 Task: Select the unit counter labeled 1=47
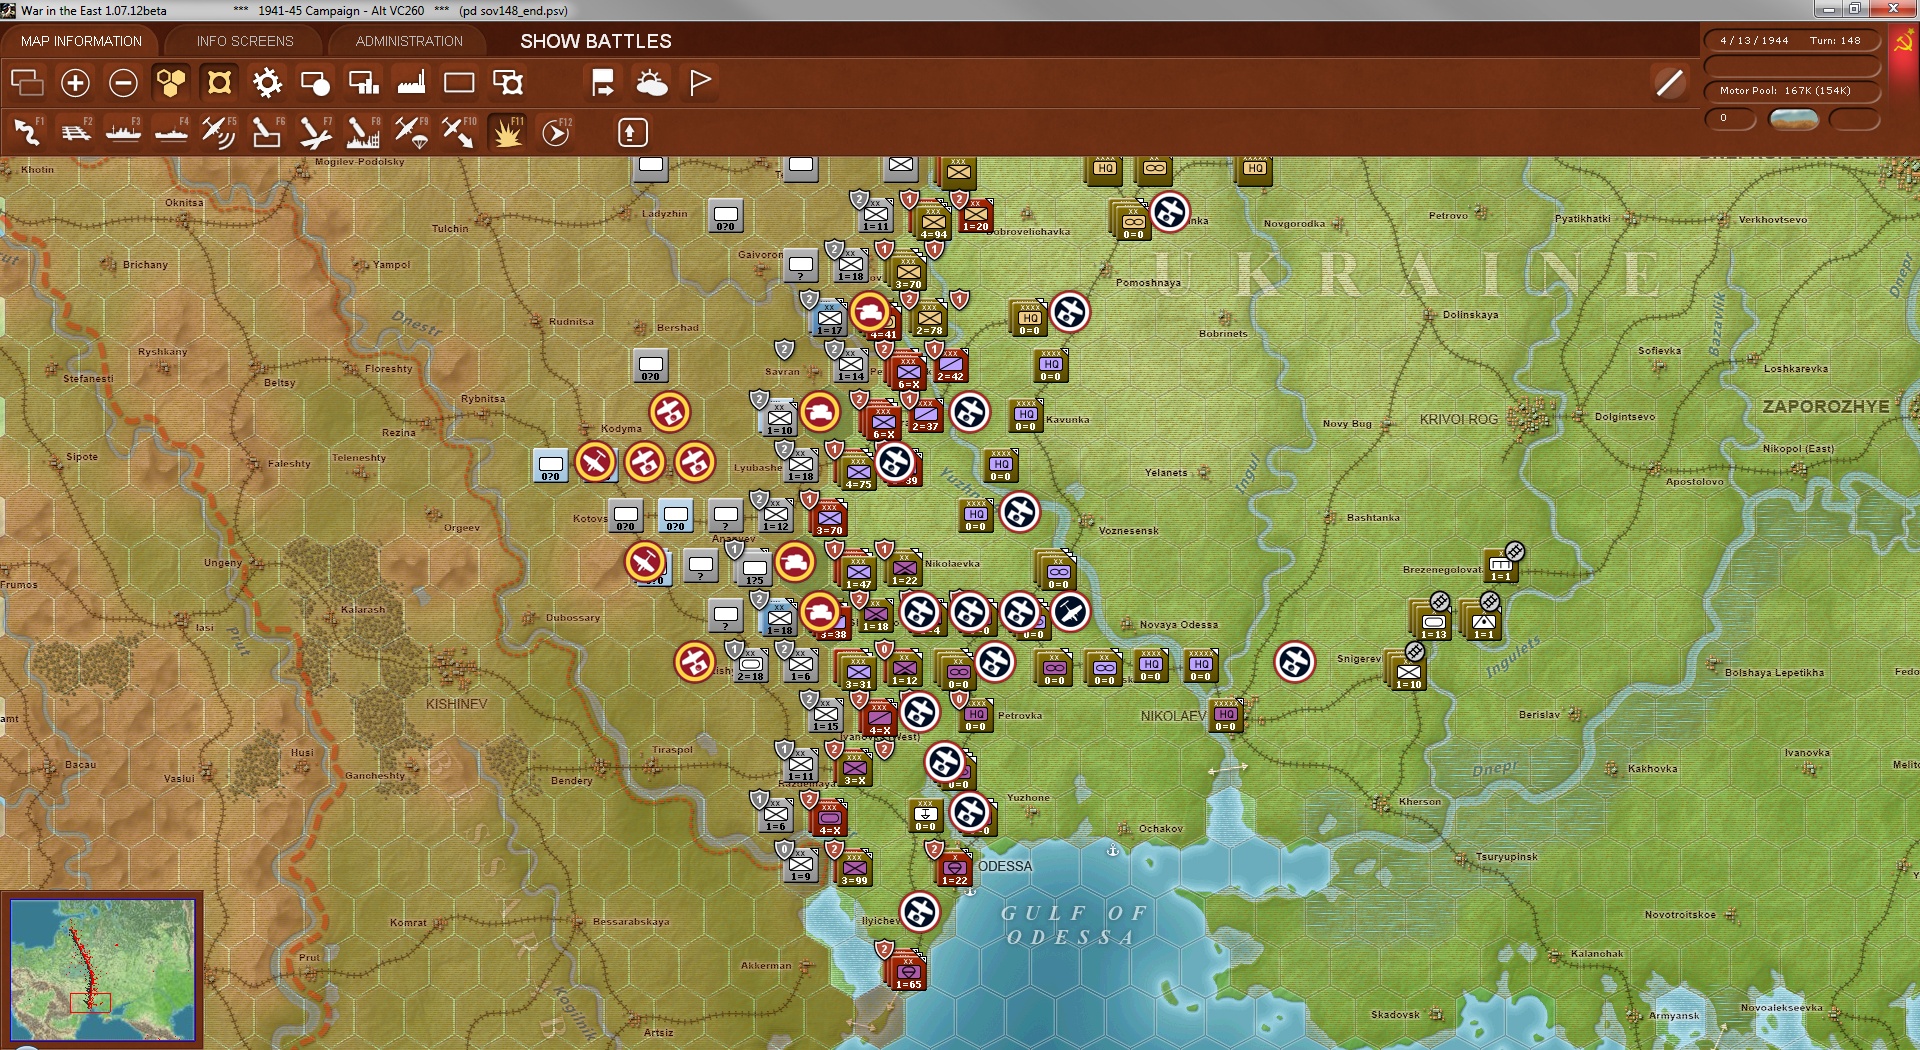point(858,571)
